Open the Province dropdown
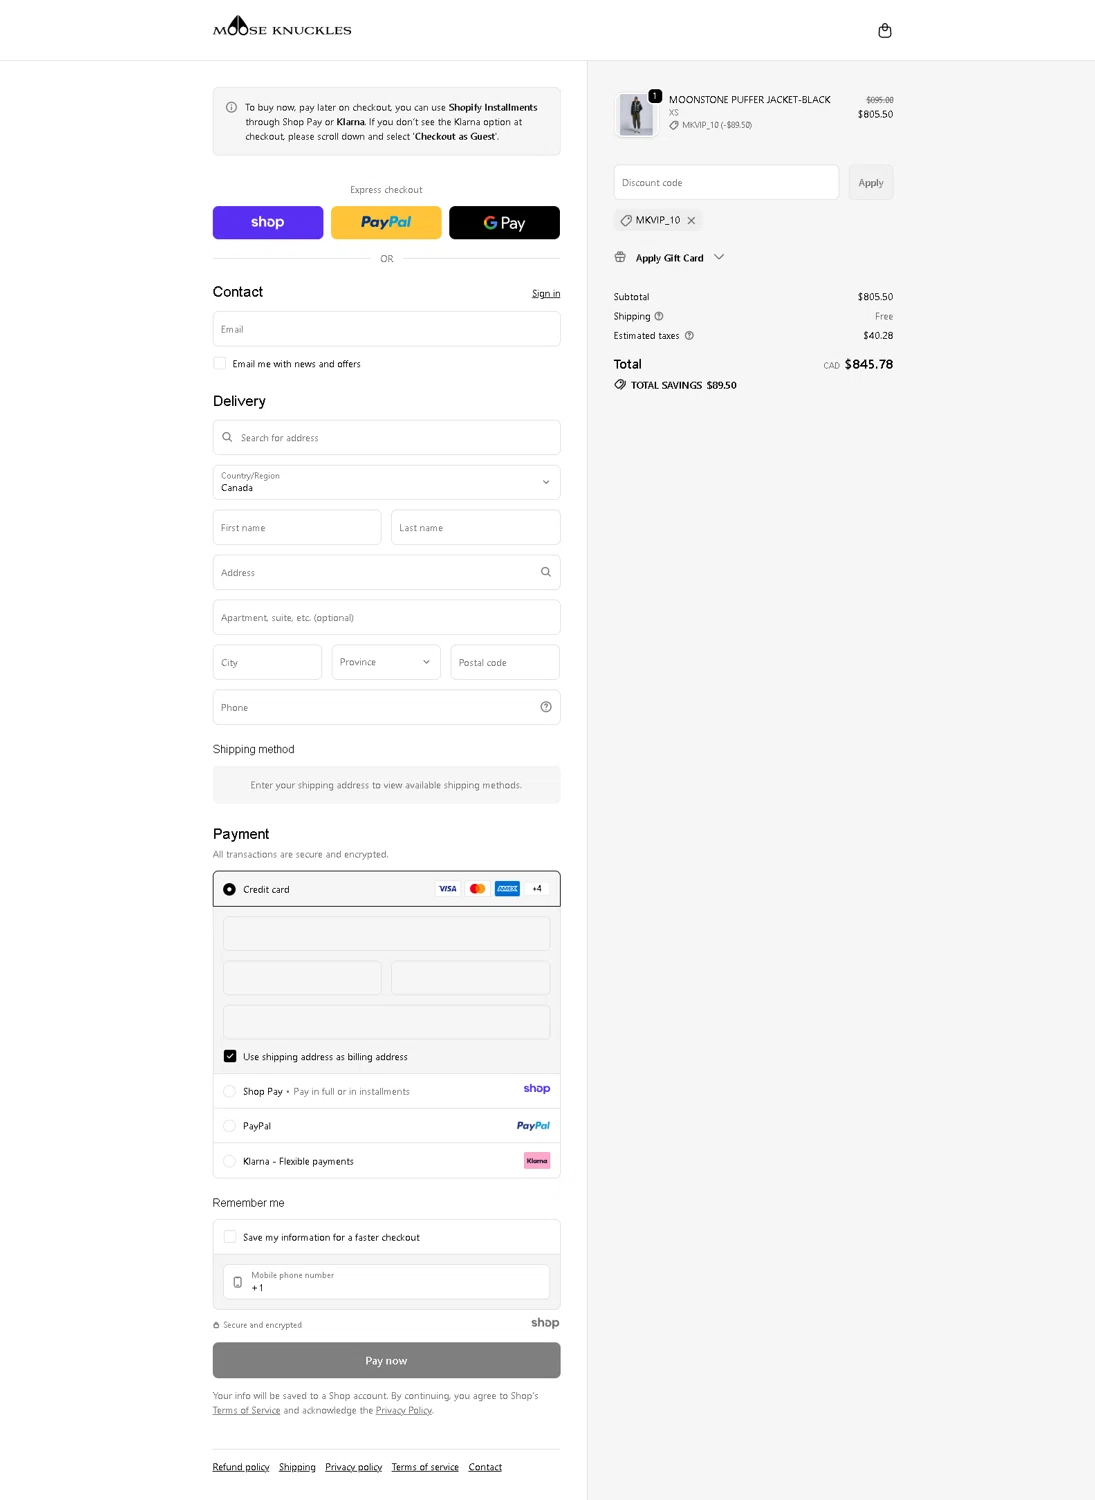Screen dimensions: 1095x1500 coord(386,662)
